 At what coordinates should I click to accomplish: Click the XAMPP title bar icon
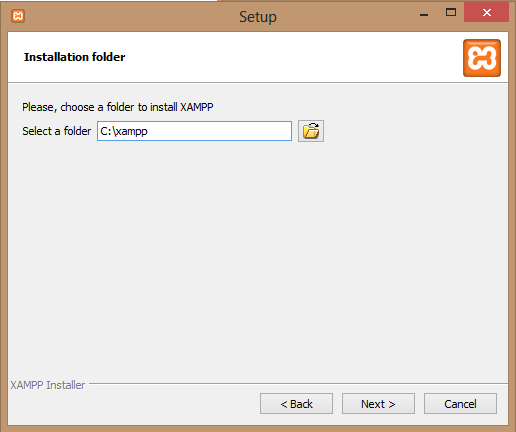[18, 16]
